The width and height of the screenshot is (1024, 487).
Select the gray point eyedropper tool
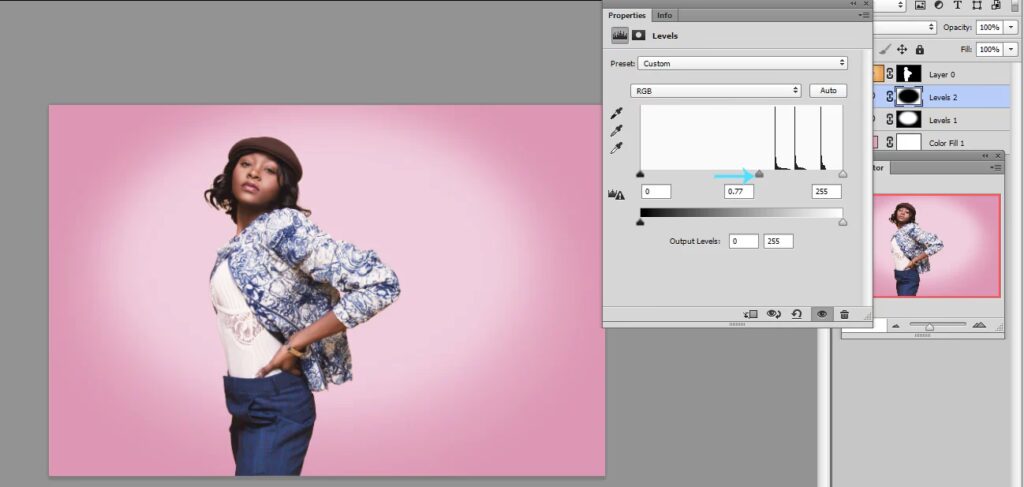pos(615,130)
